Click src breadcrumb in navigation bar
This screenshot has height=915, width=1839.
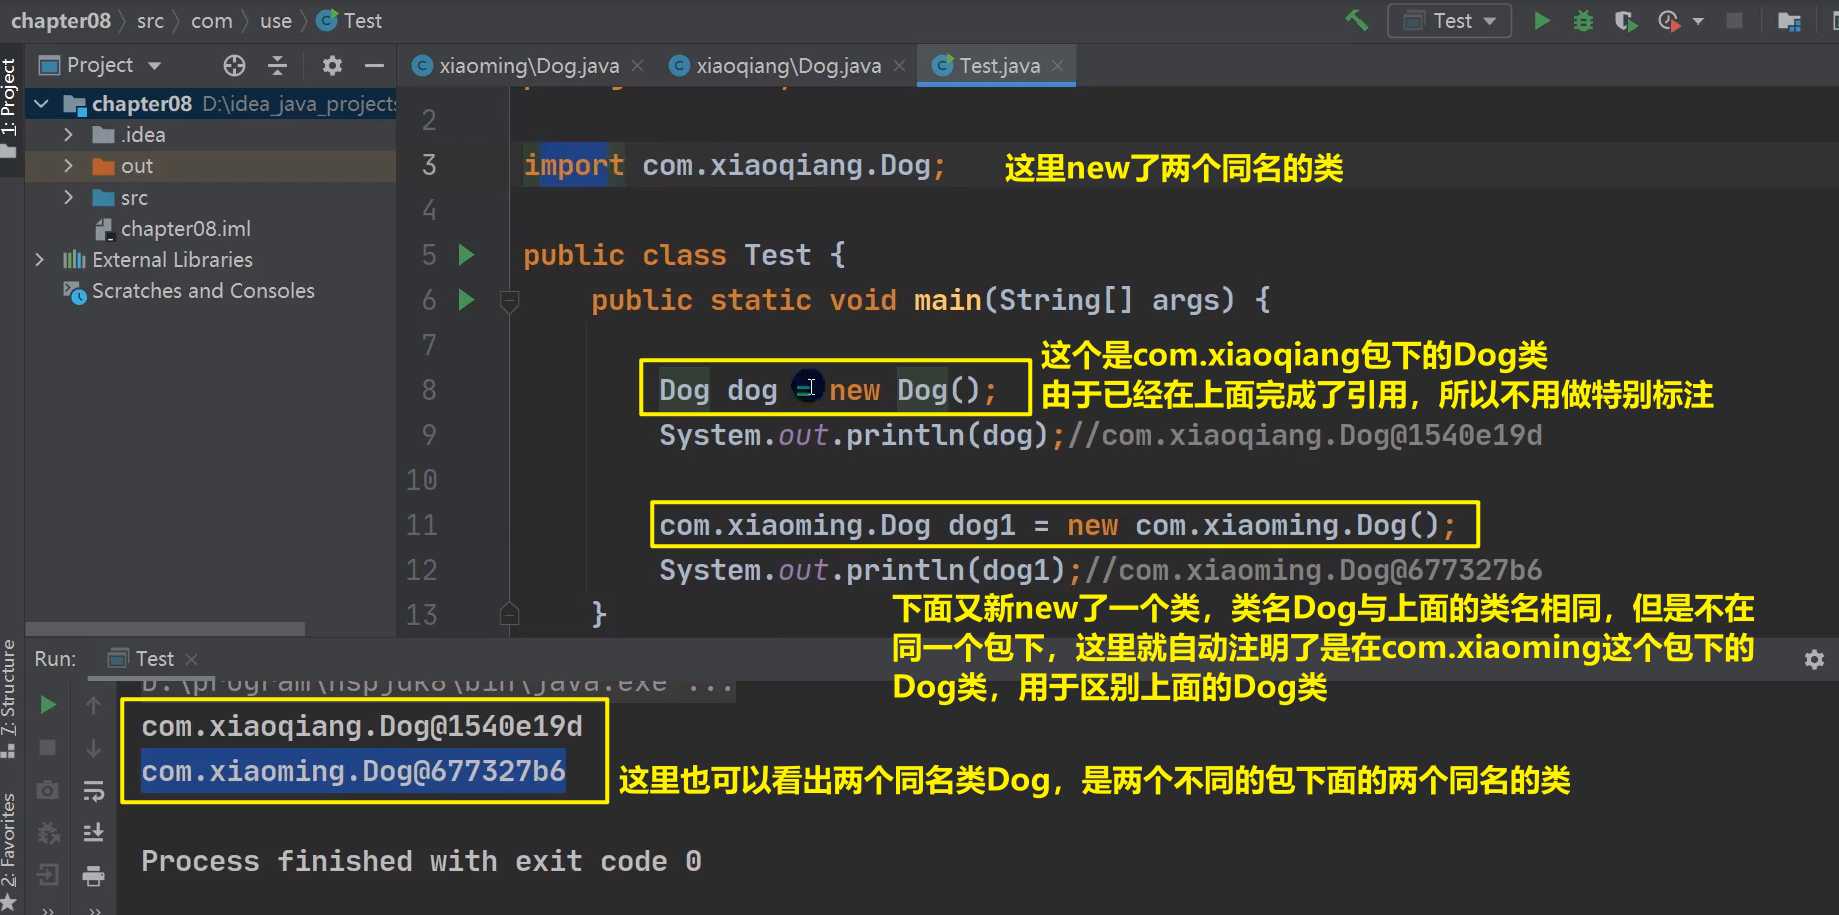(150, 21)
